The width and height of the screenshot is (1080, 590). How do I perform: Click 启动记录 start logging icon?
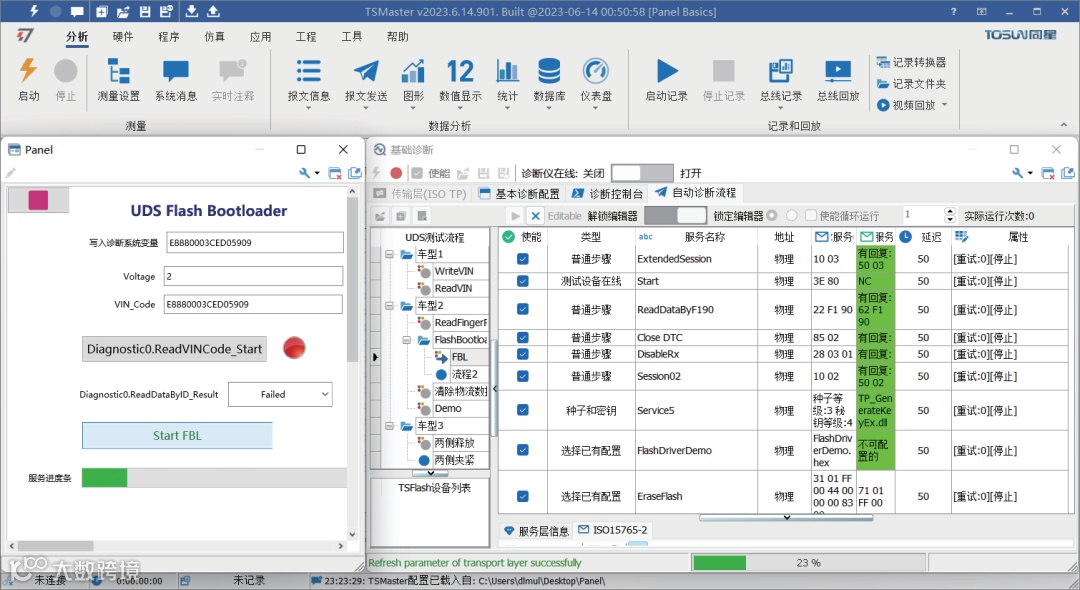(666, 71)
